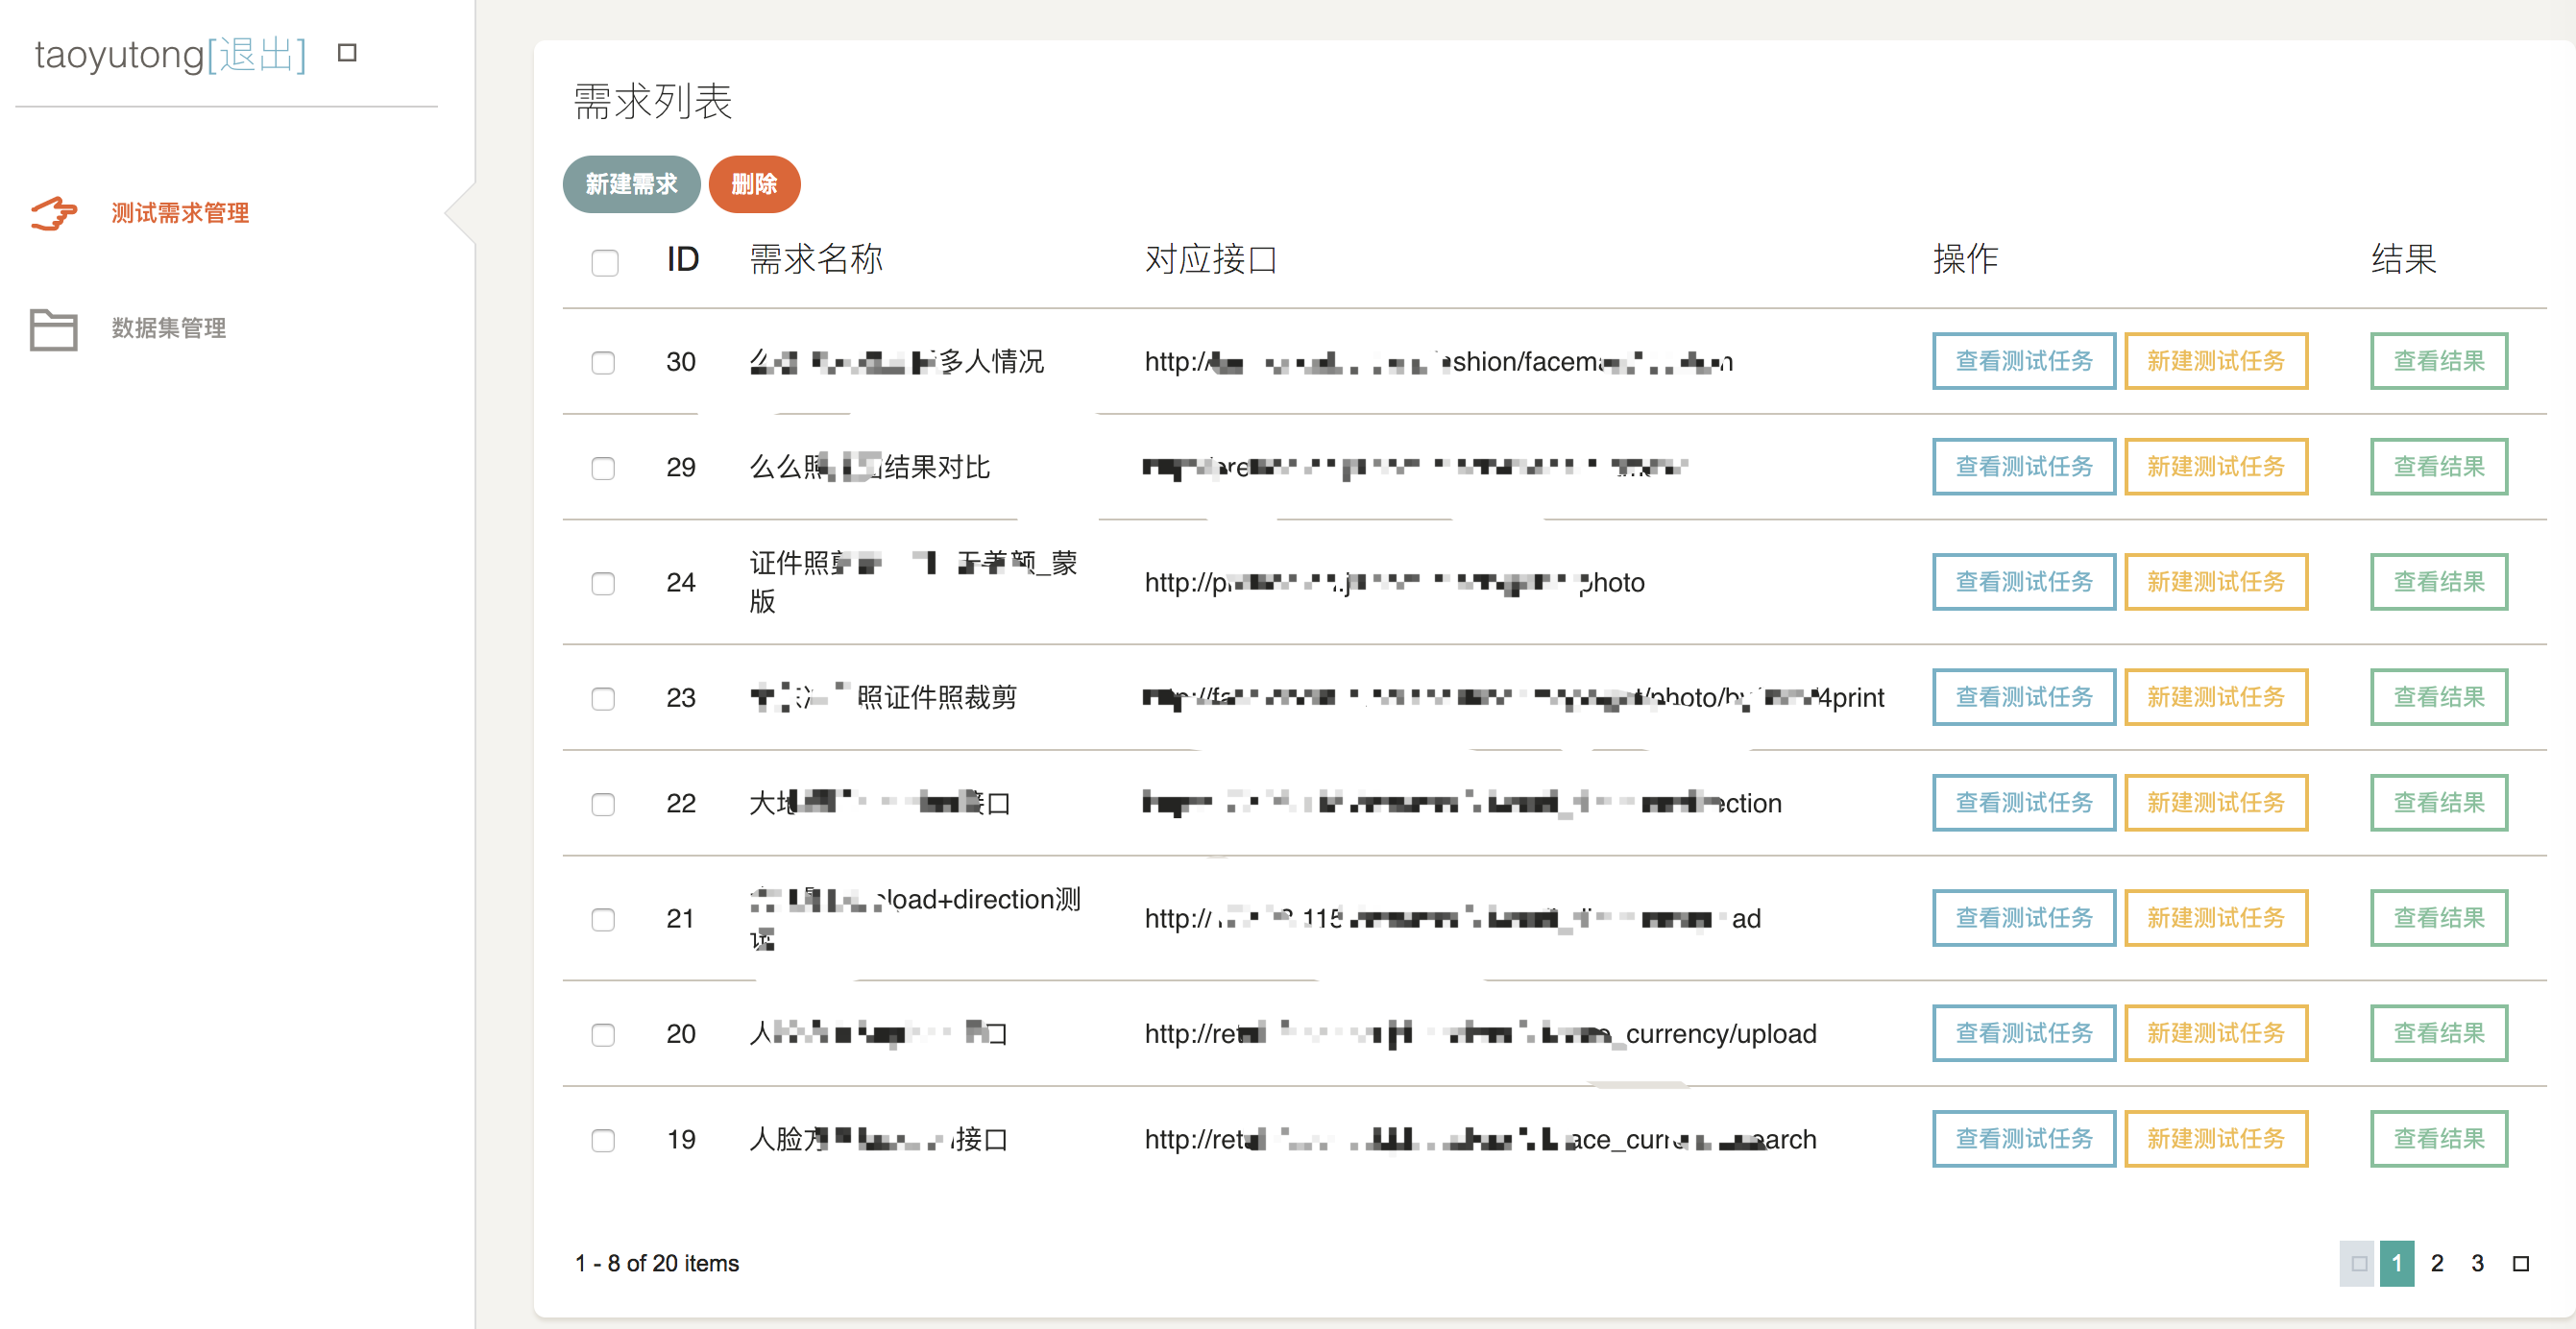This screenshot has height=1329, width=2576.
Task: Click the requirement name ending in 多人情况
Action: 897,362
